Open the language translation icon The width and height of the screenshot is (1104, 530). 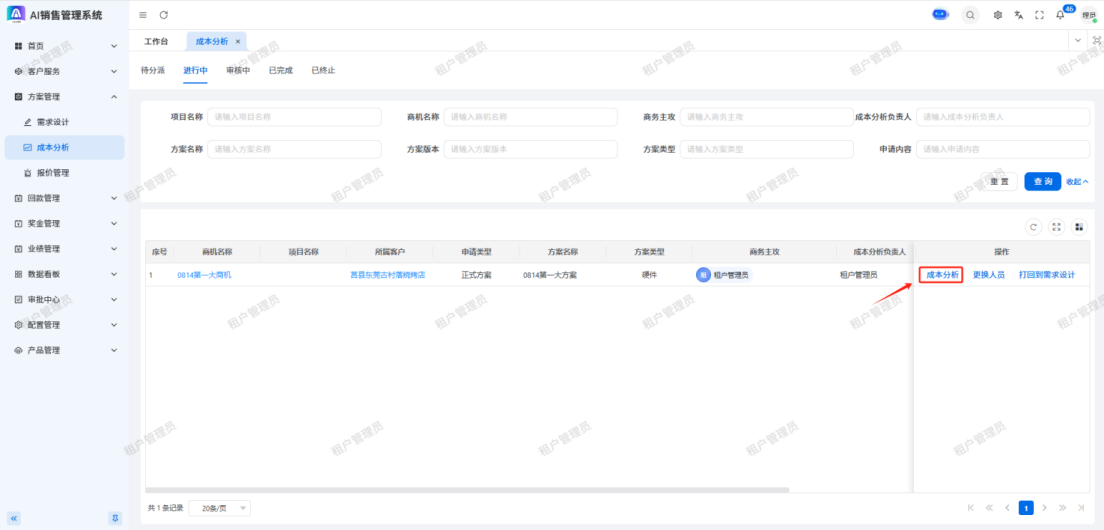coord(1019,15)
